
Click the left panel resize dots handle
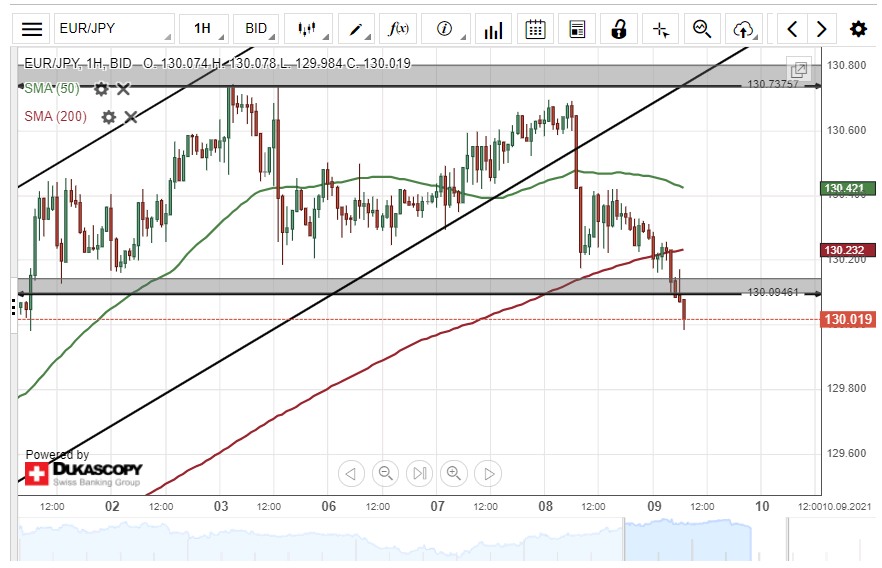tap(14, 307)
